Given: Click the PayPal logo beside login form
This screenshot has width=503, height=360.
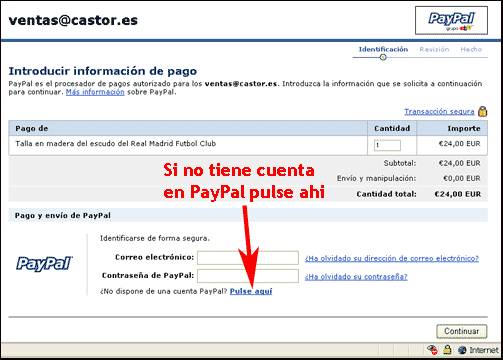Looking at the screenshot, I should point(44,264).
